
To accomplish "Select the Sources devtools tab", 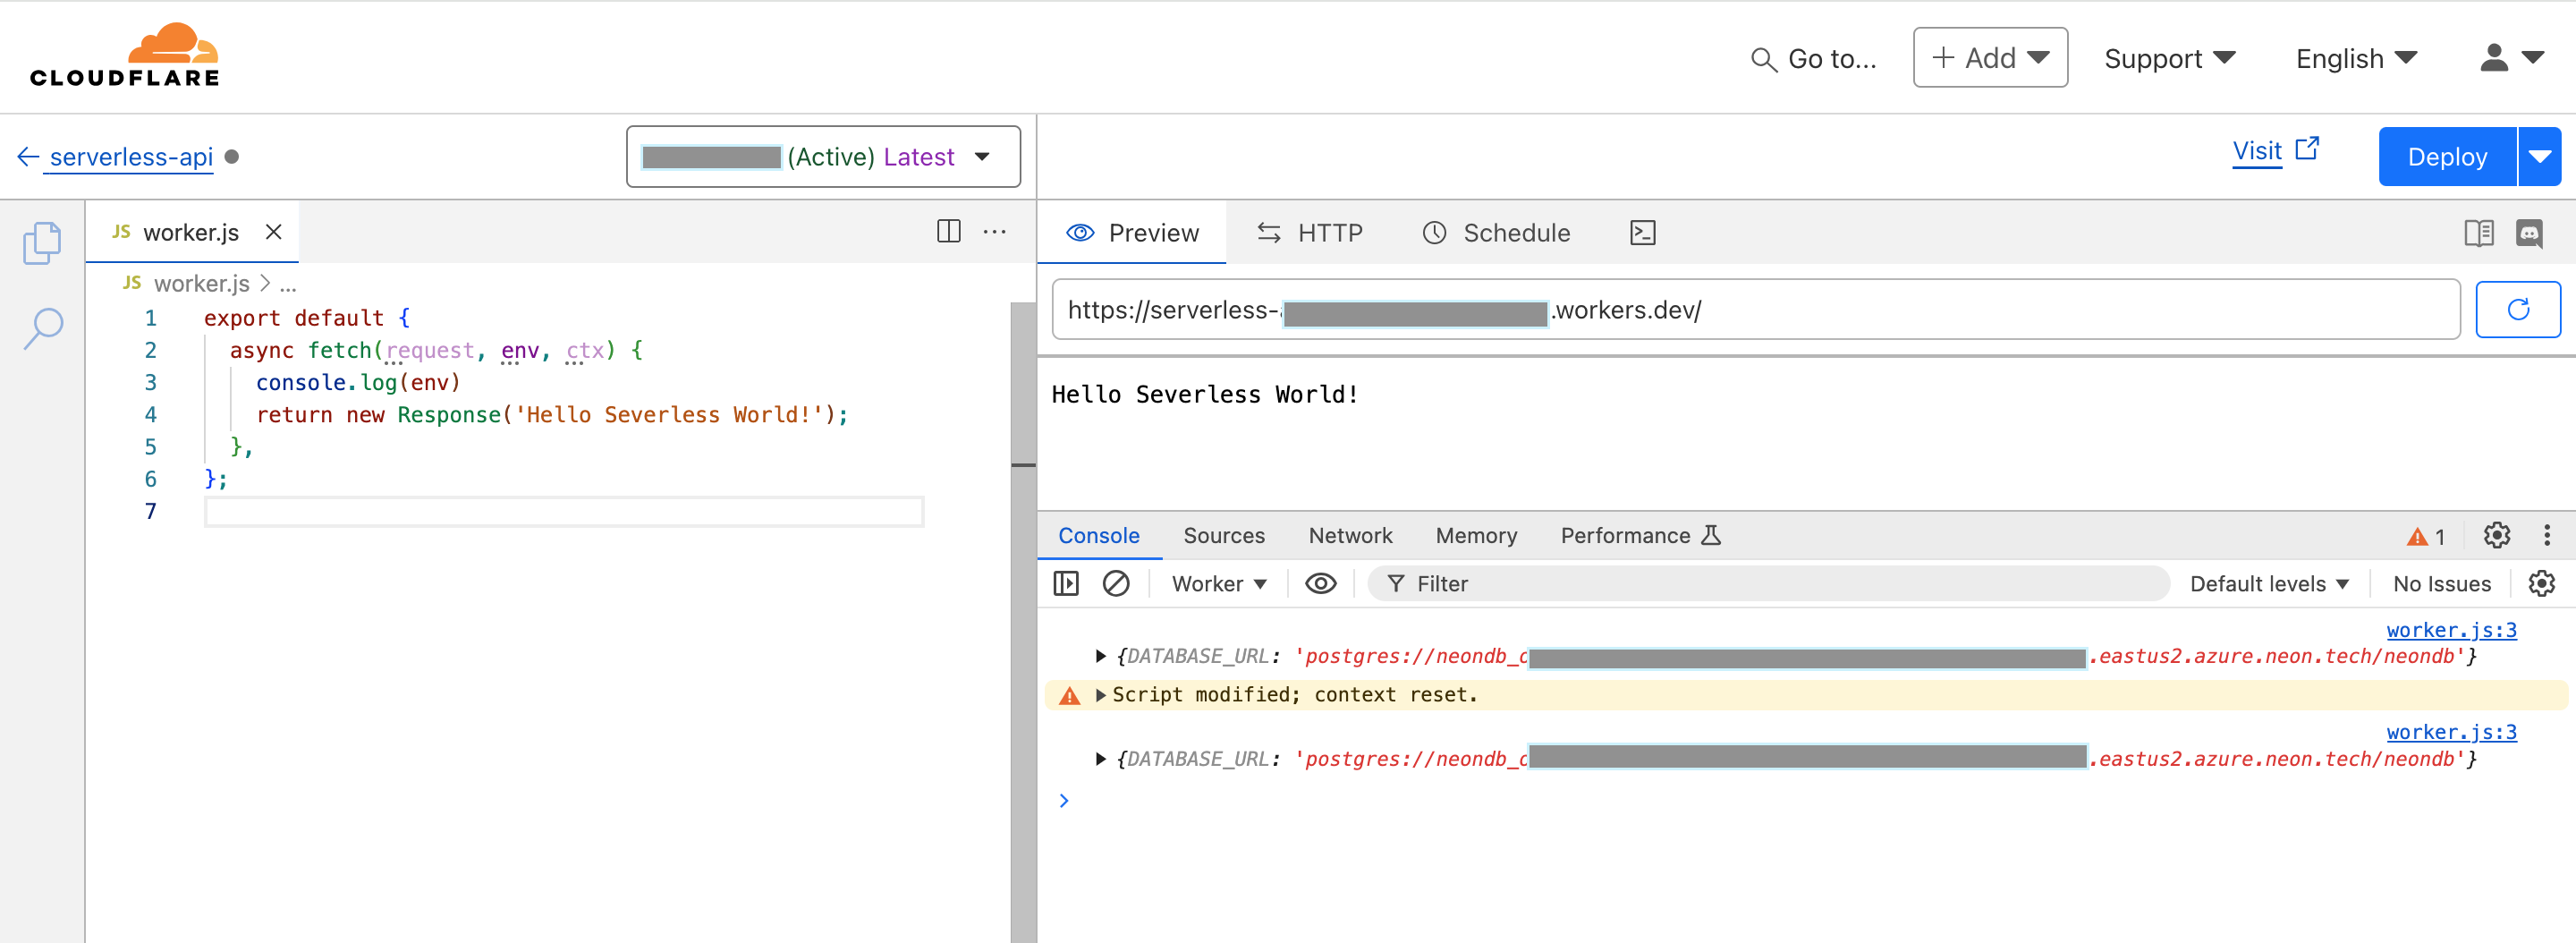I will 1223,536.
